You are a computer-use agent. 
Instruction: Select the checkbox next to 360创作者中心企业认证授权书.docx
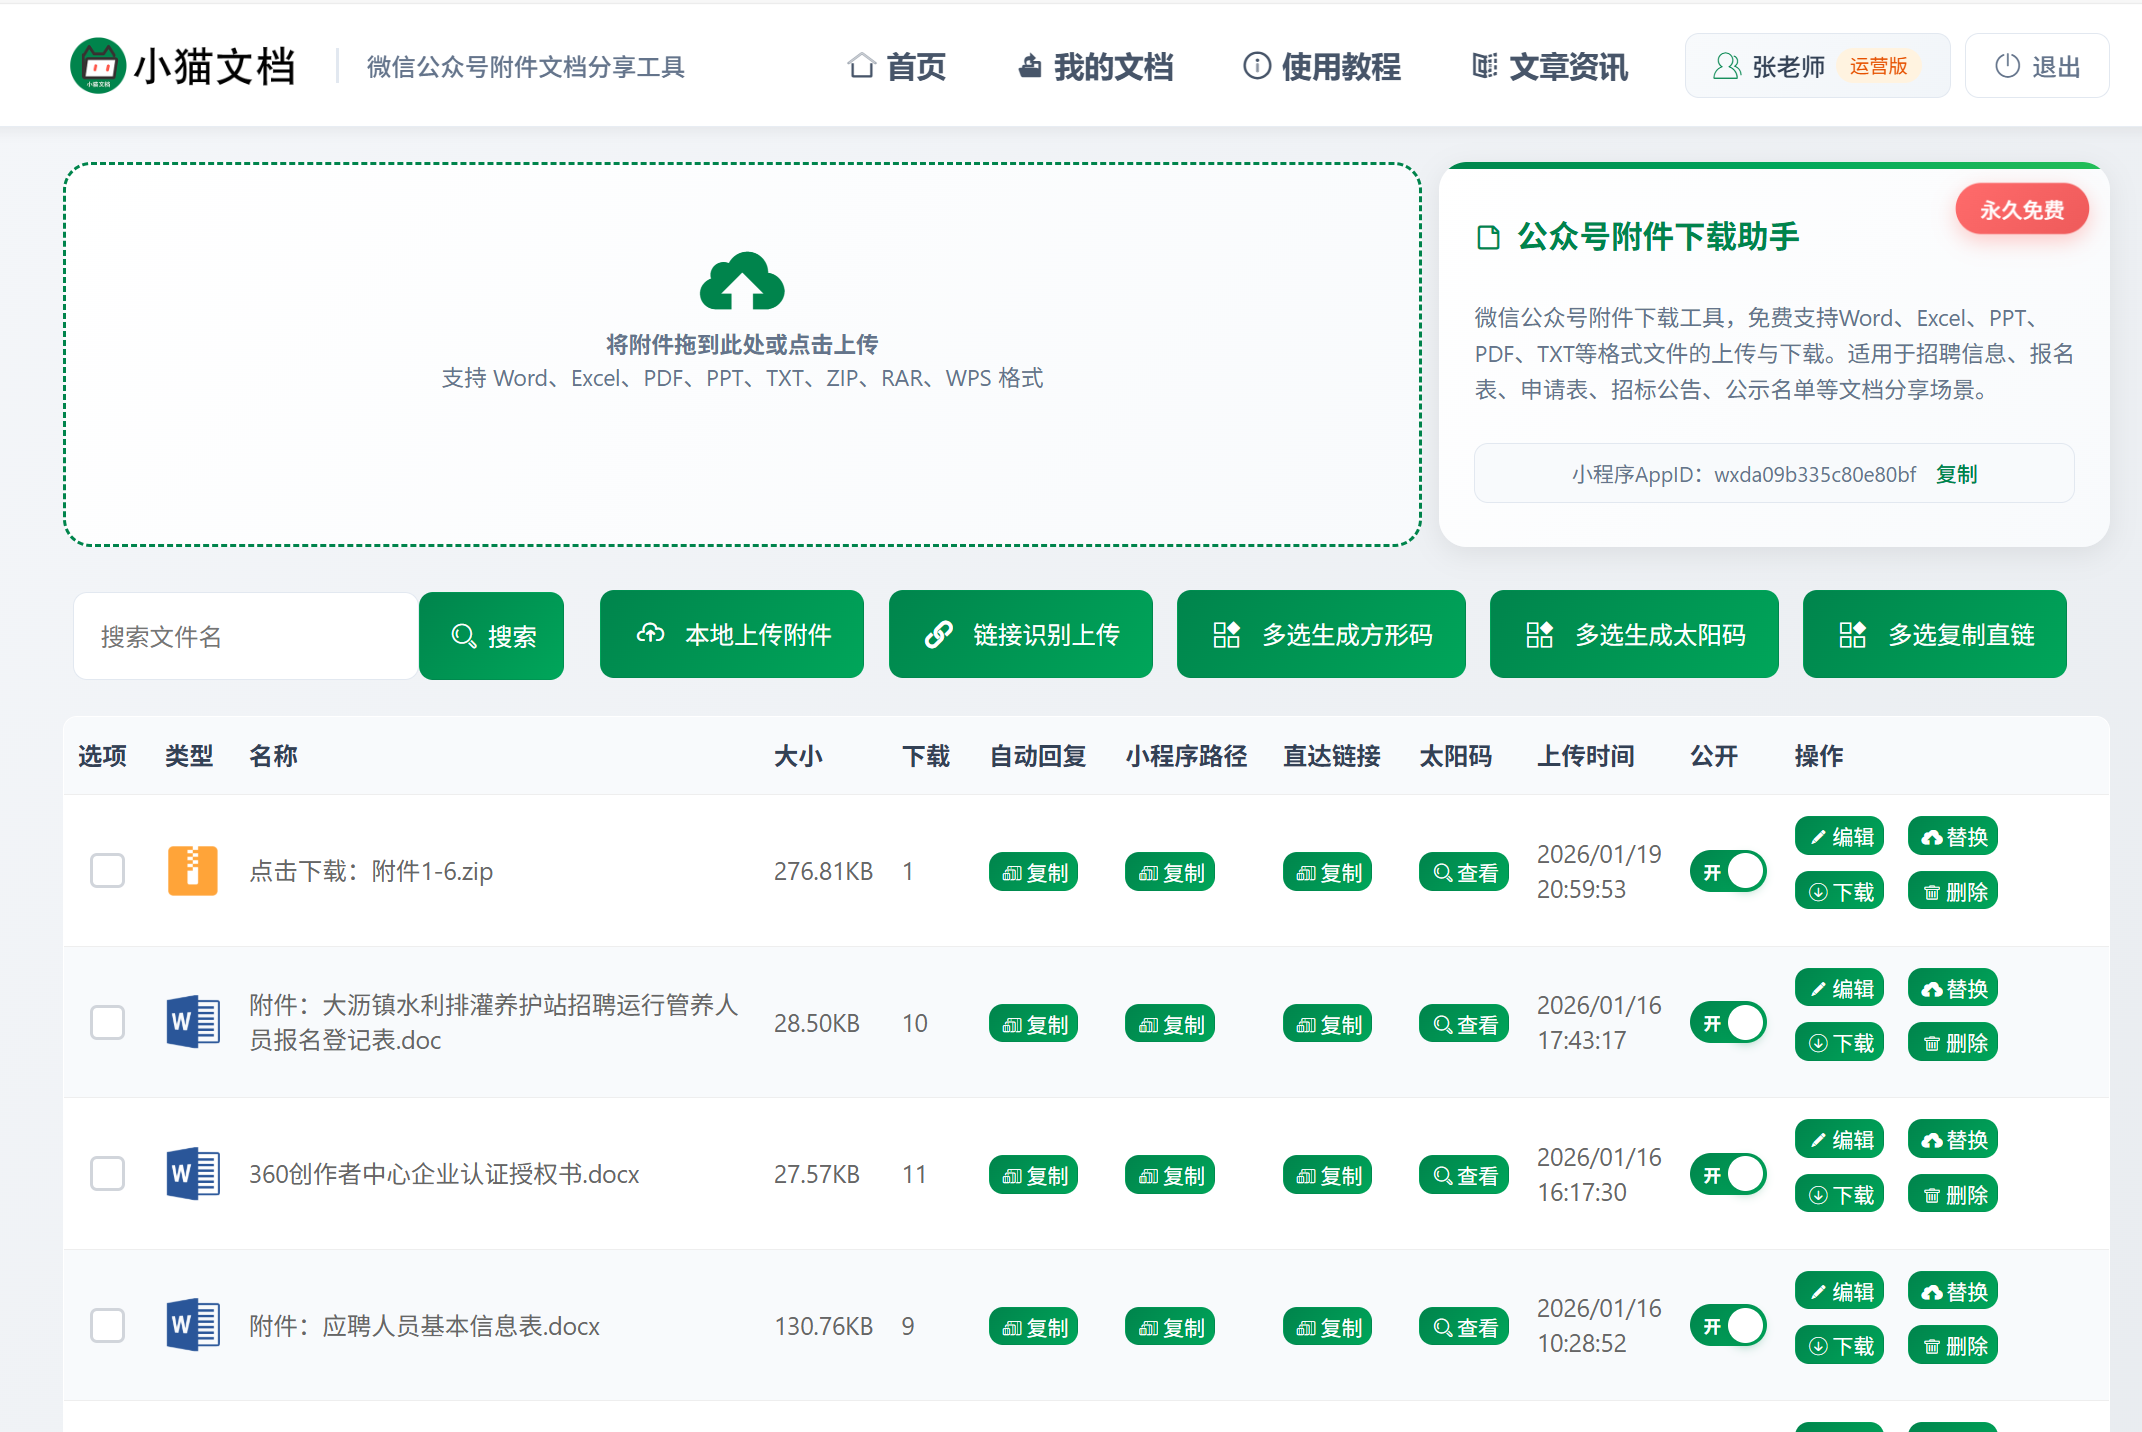coord(107,1173)
